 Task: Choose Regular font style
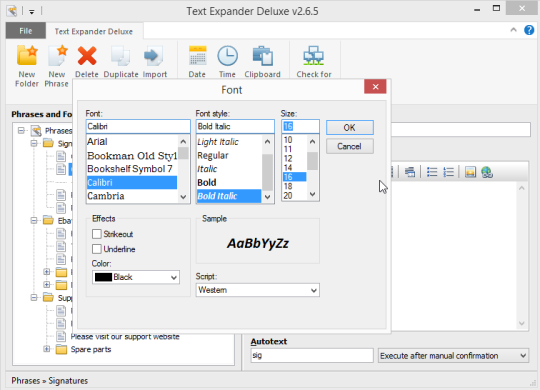pos(229,156)
